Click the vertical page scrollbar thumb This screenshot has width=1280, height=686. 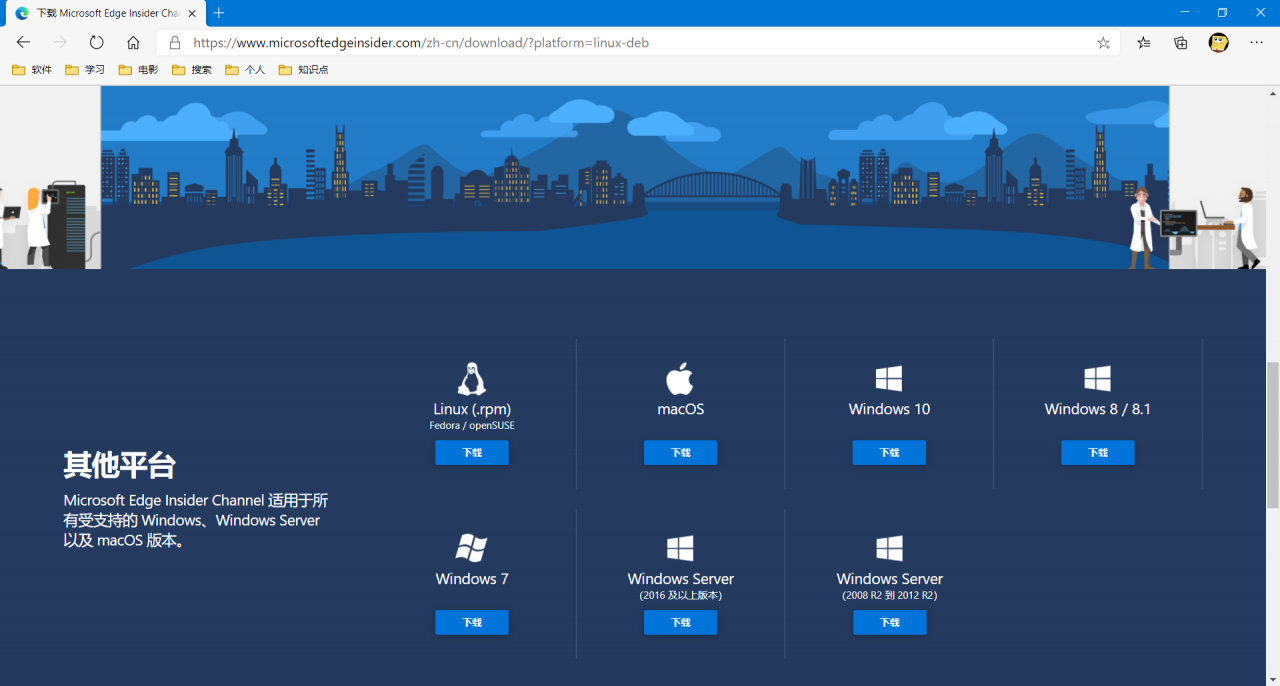1272,435
